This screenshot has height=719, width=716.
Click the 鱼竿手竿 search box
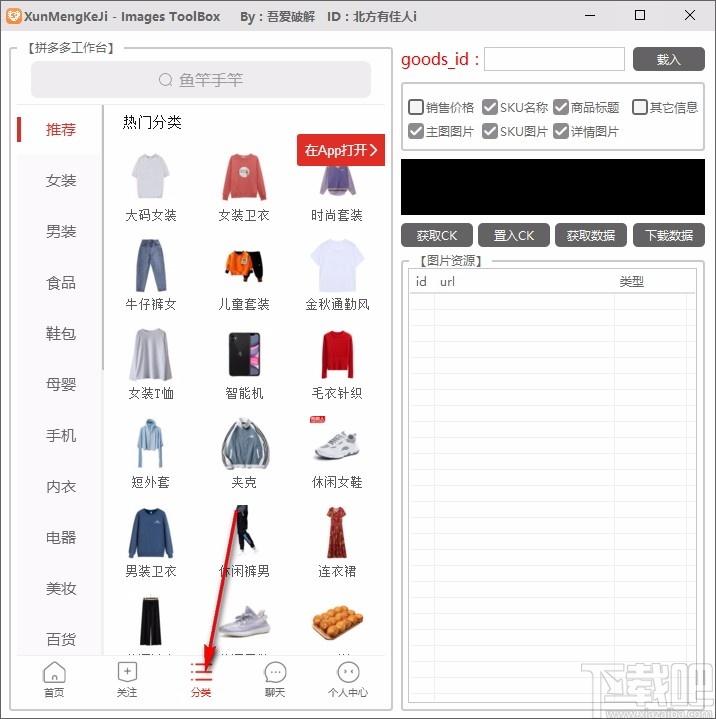tap(201, 80)
